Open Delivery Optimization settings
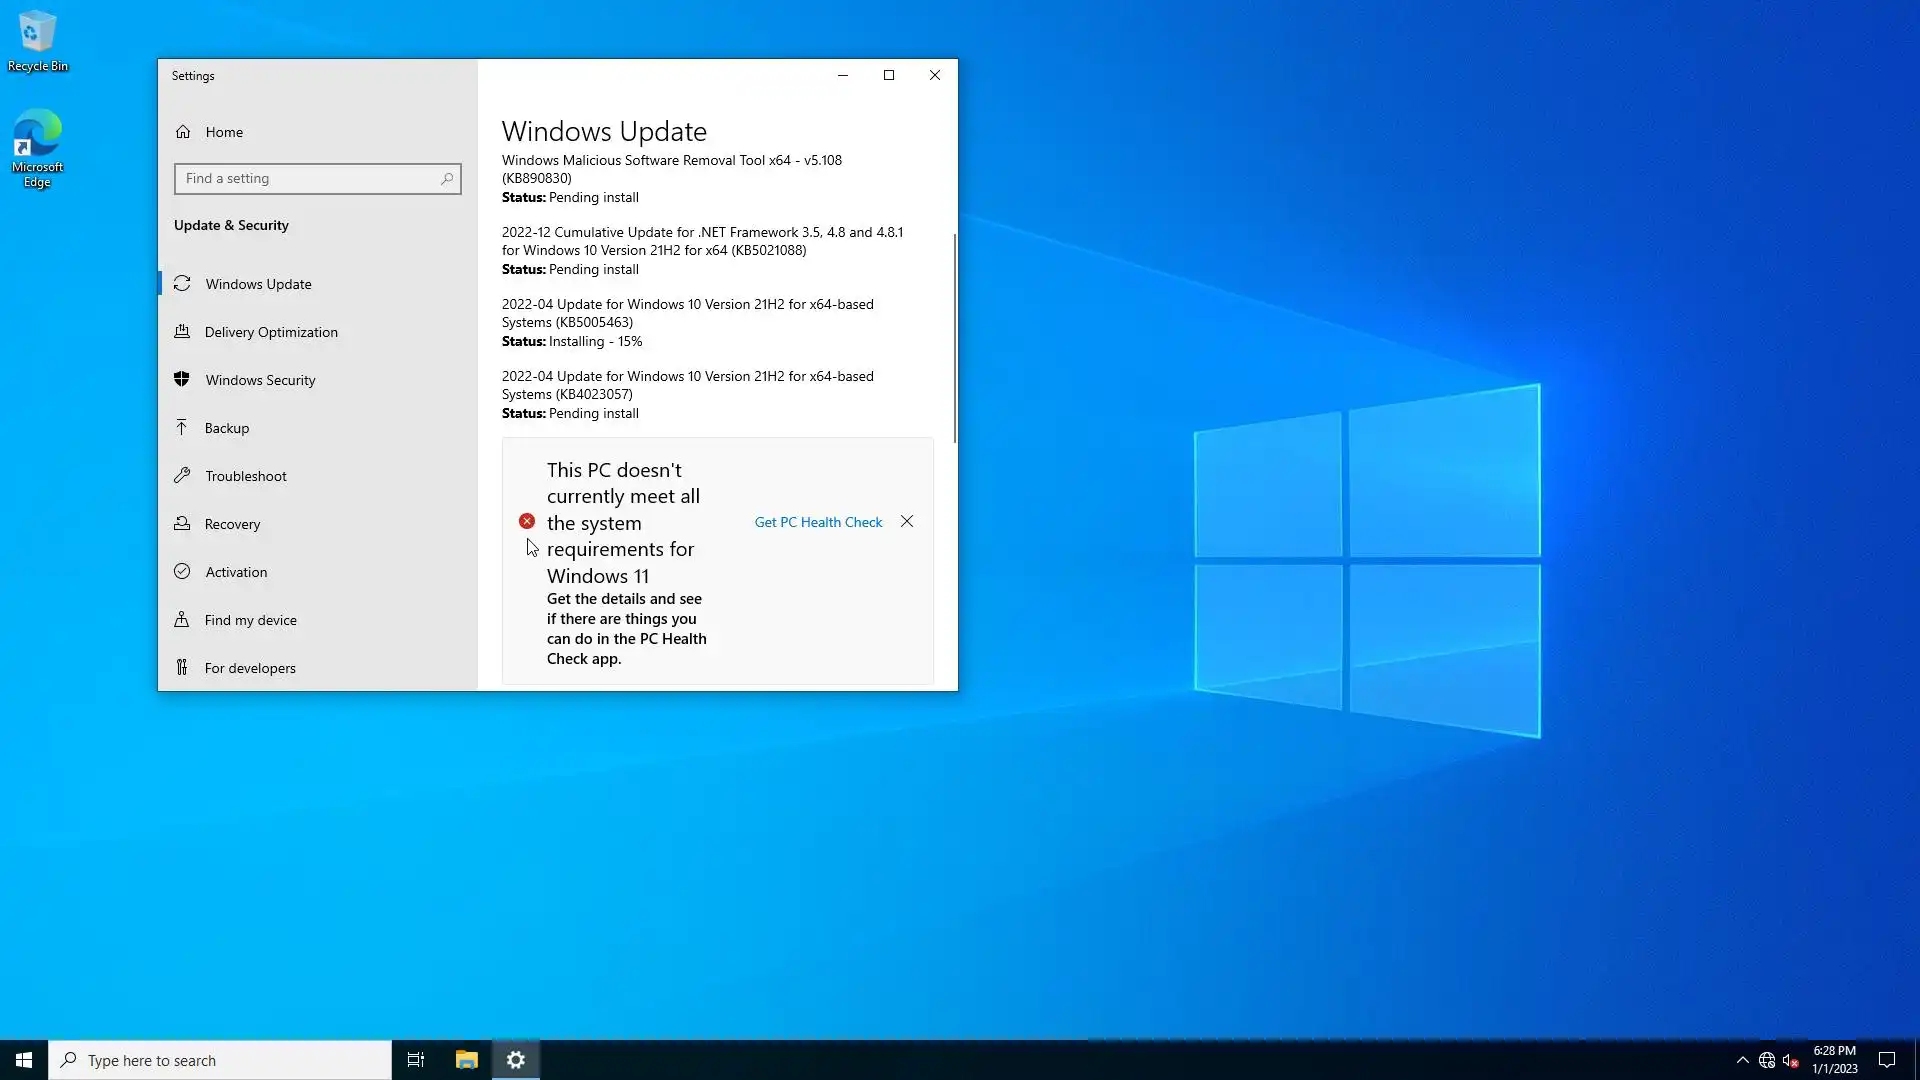Screen dimensions: 1920x1080 point(271,332)
